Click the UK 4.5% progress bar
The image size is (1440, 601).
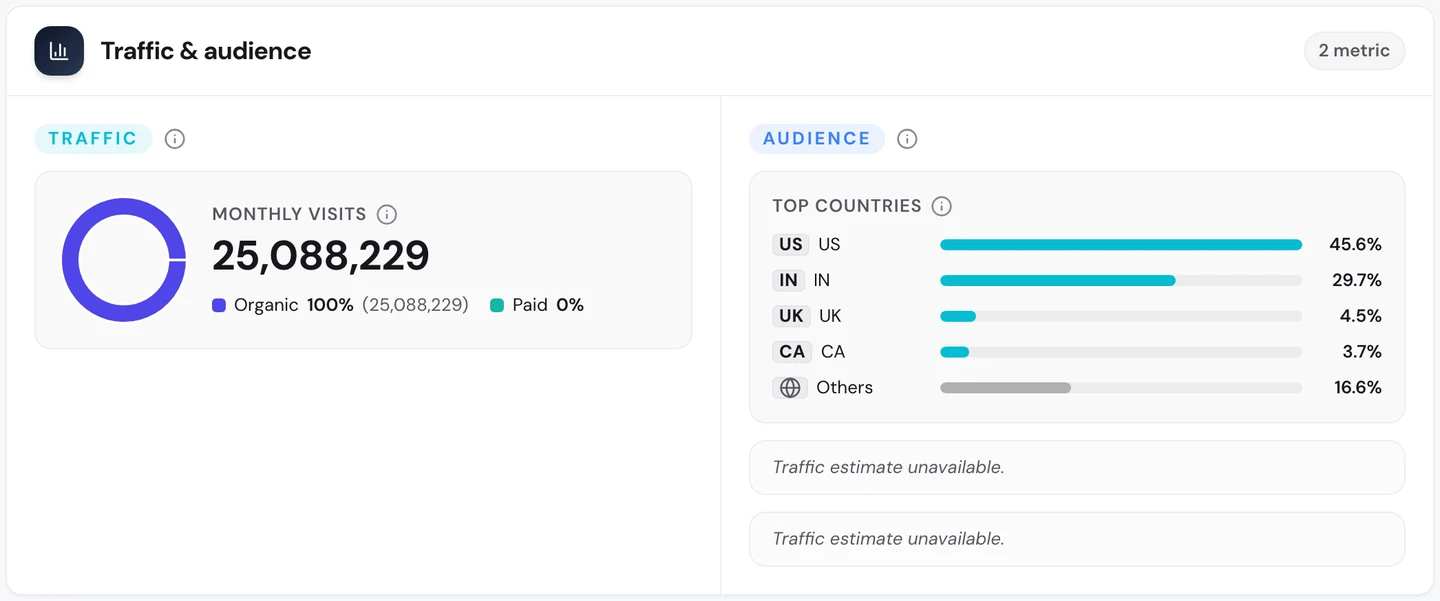1121,316
